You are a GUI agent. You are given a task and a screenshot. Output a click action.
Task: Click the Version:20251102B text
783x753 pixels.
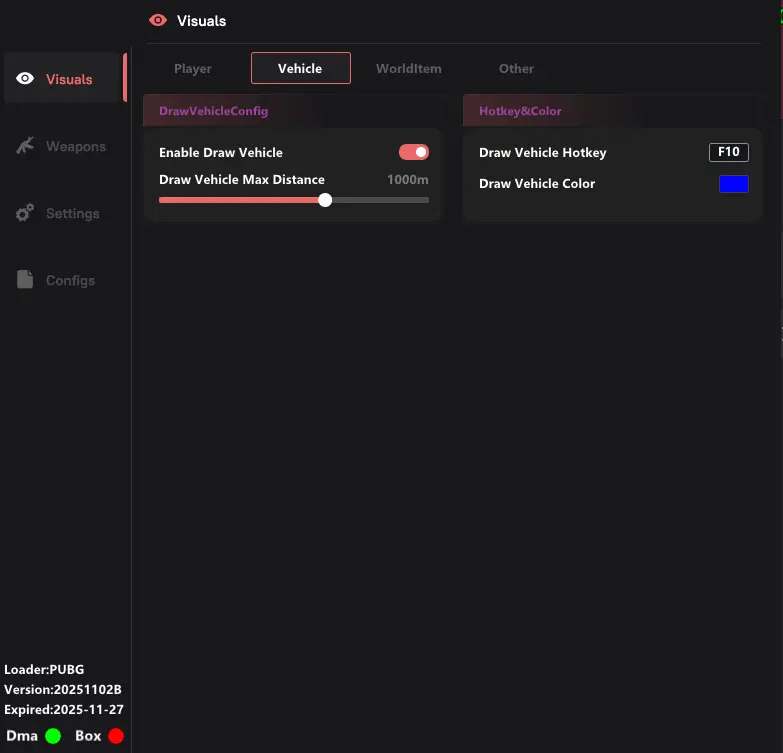click(62, 689)
